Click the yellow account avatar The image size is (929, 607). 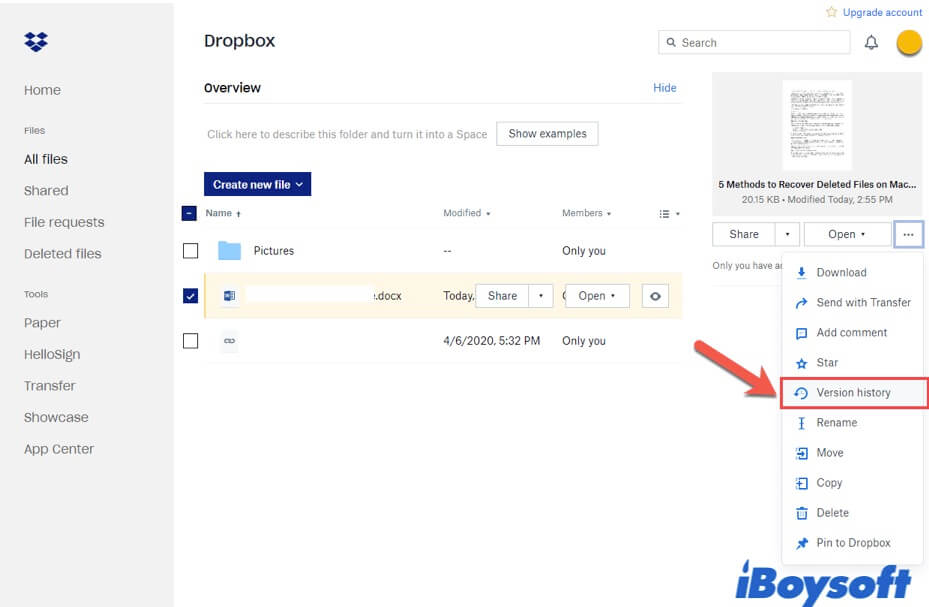[x=909, y=43]
